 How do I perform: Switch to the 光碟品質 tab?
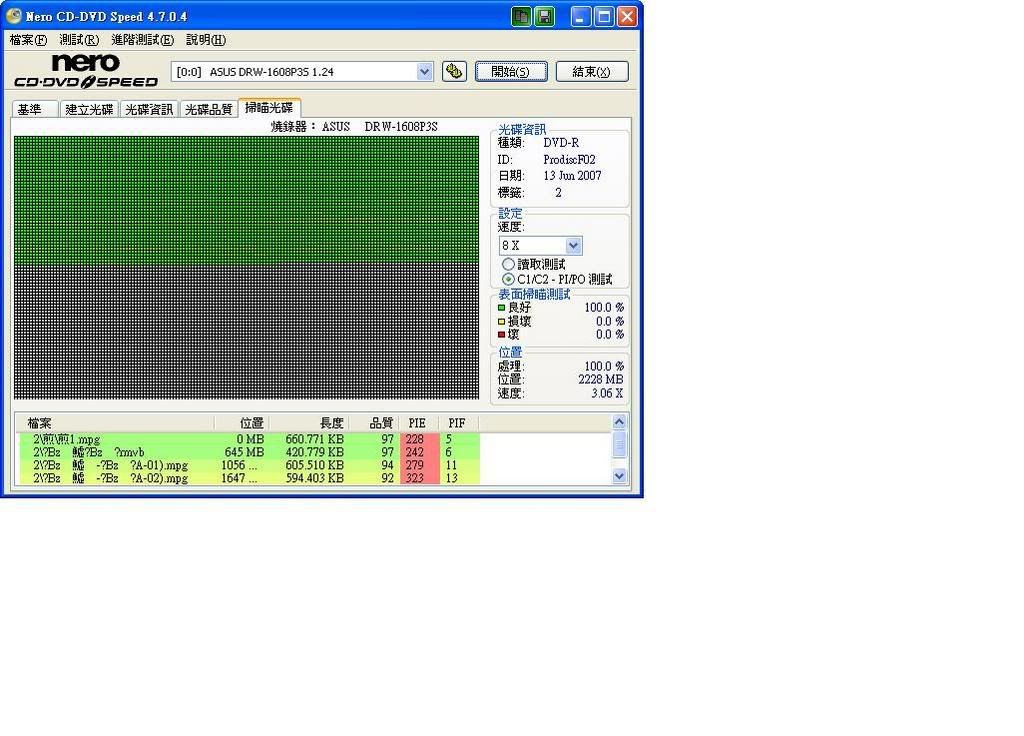pyautogui.click(x=208, y=109)
